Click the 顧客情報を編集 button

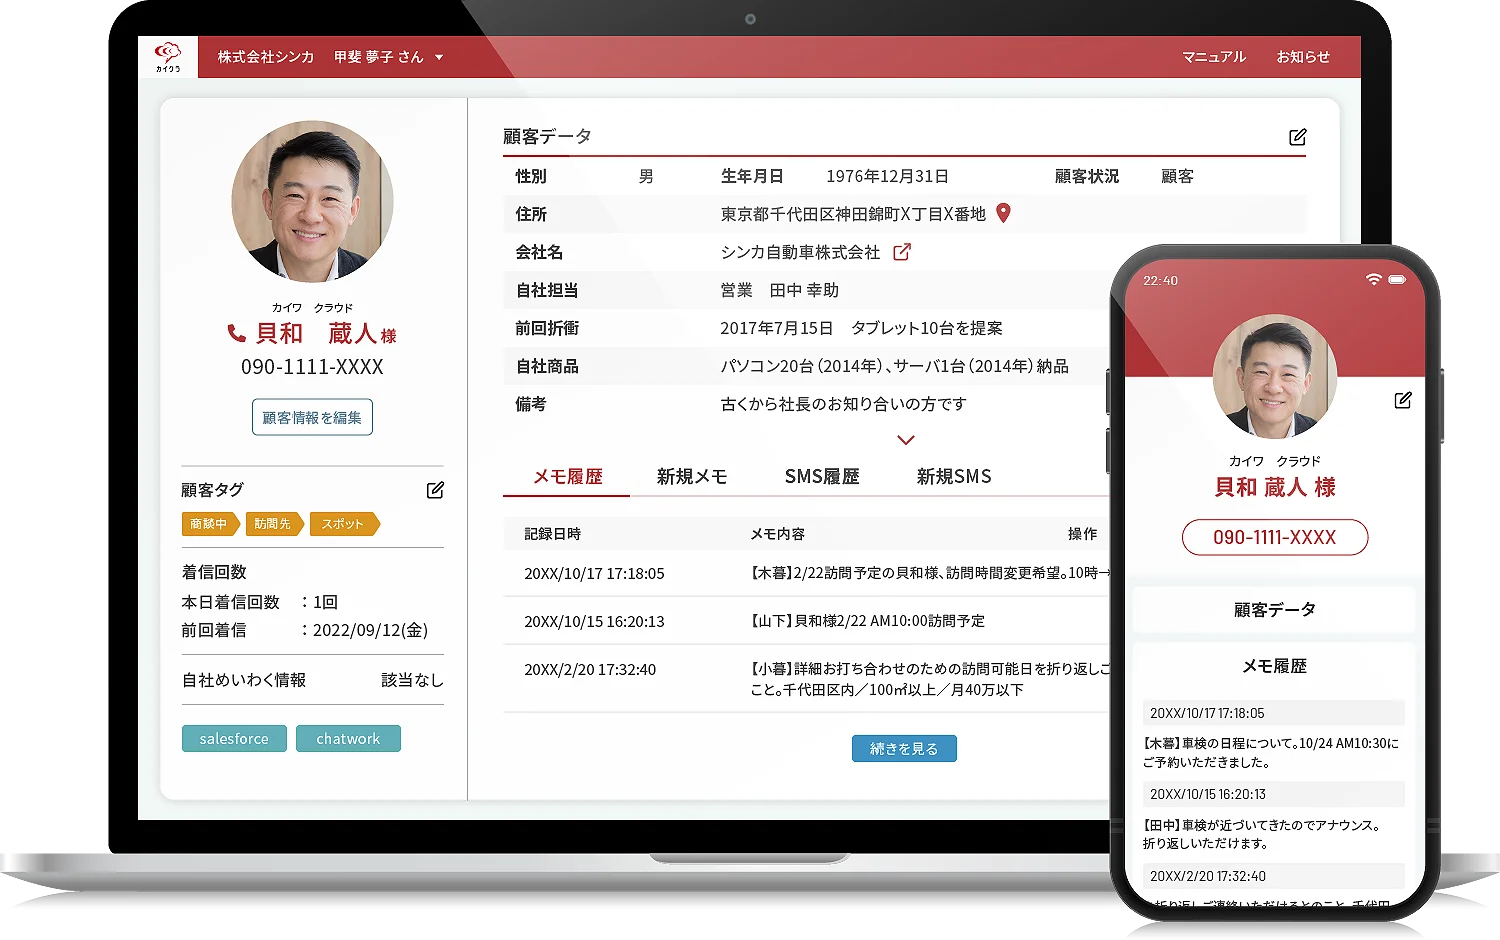[x=312, y=418]
